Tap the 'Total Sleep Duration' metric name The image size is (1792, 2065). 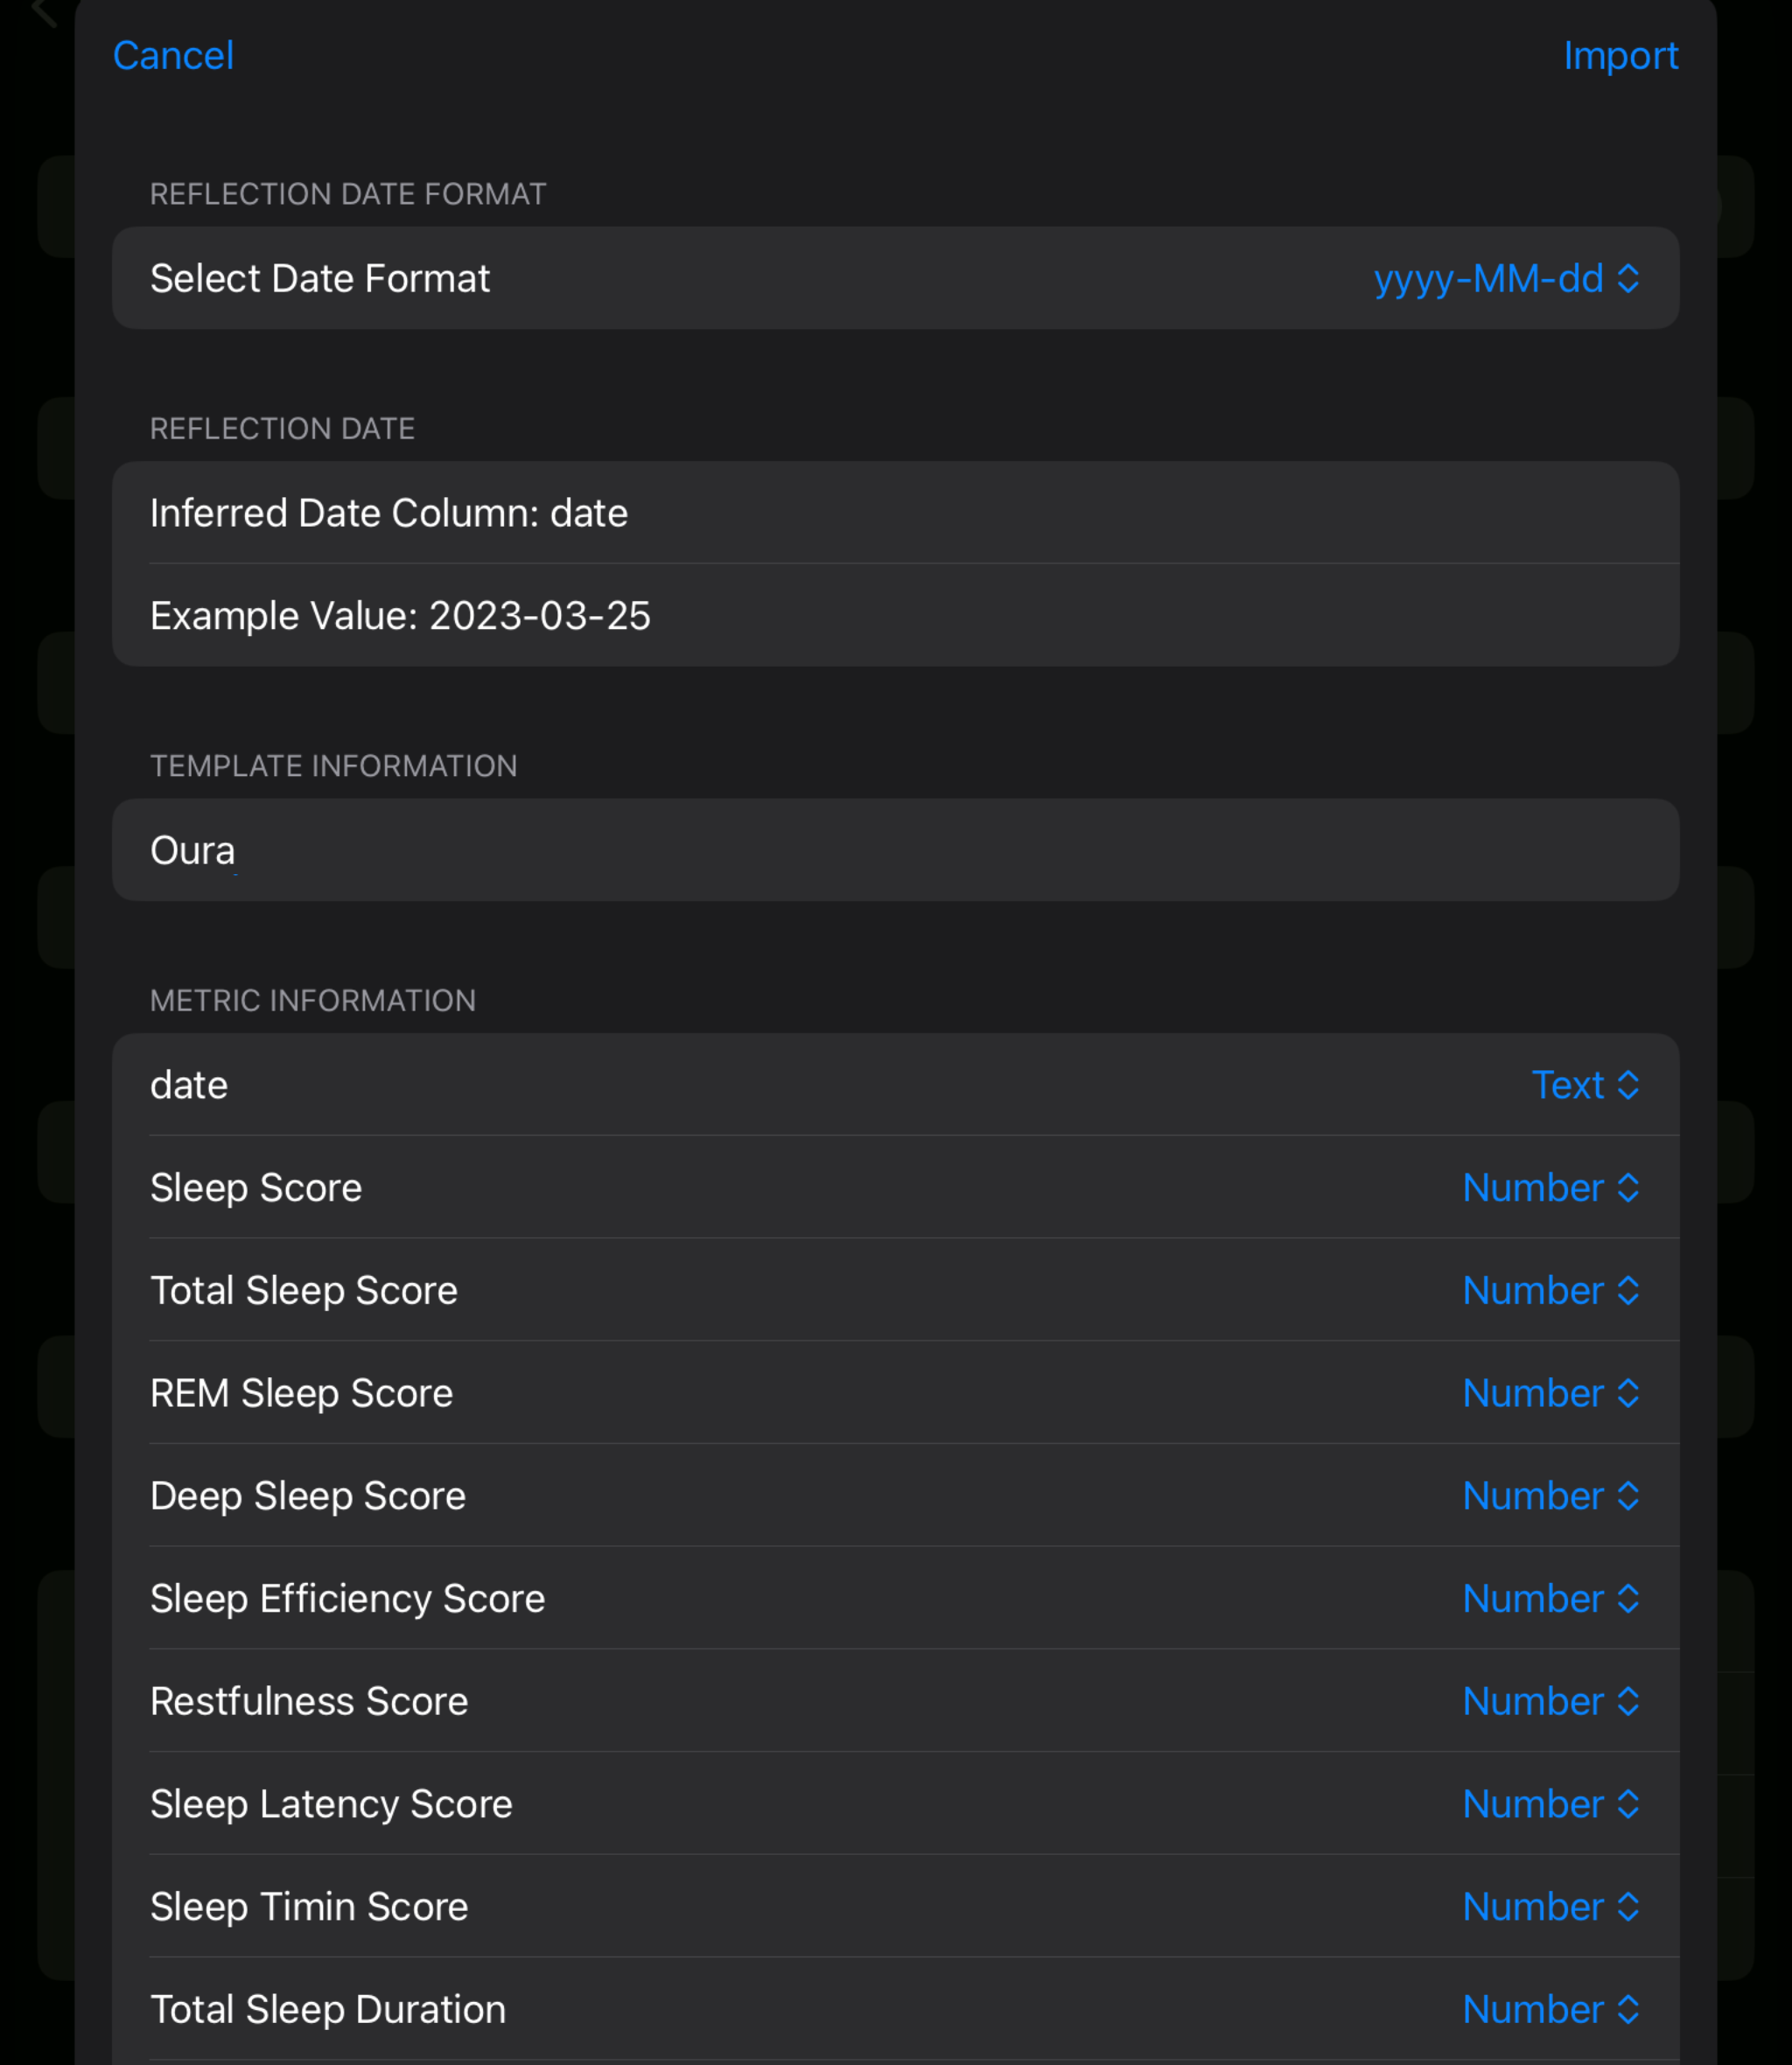(328, 2009)
